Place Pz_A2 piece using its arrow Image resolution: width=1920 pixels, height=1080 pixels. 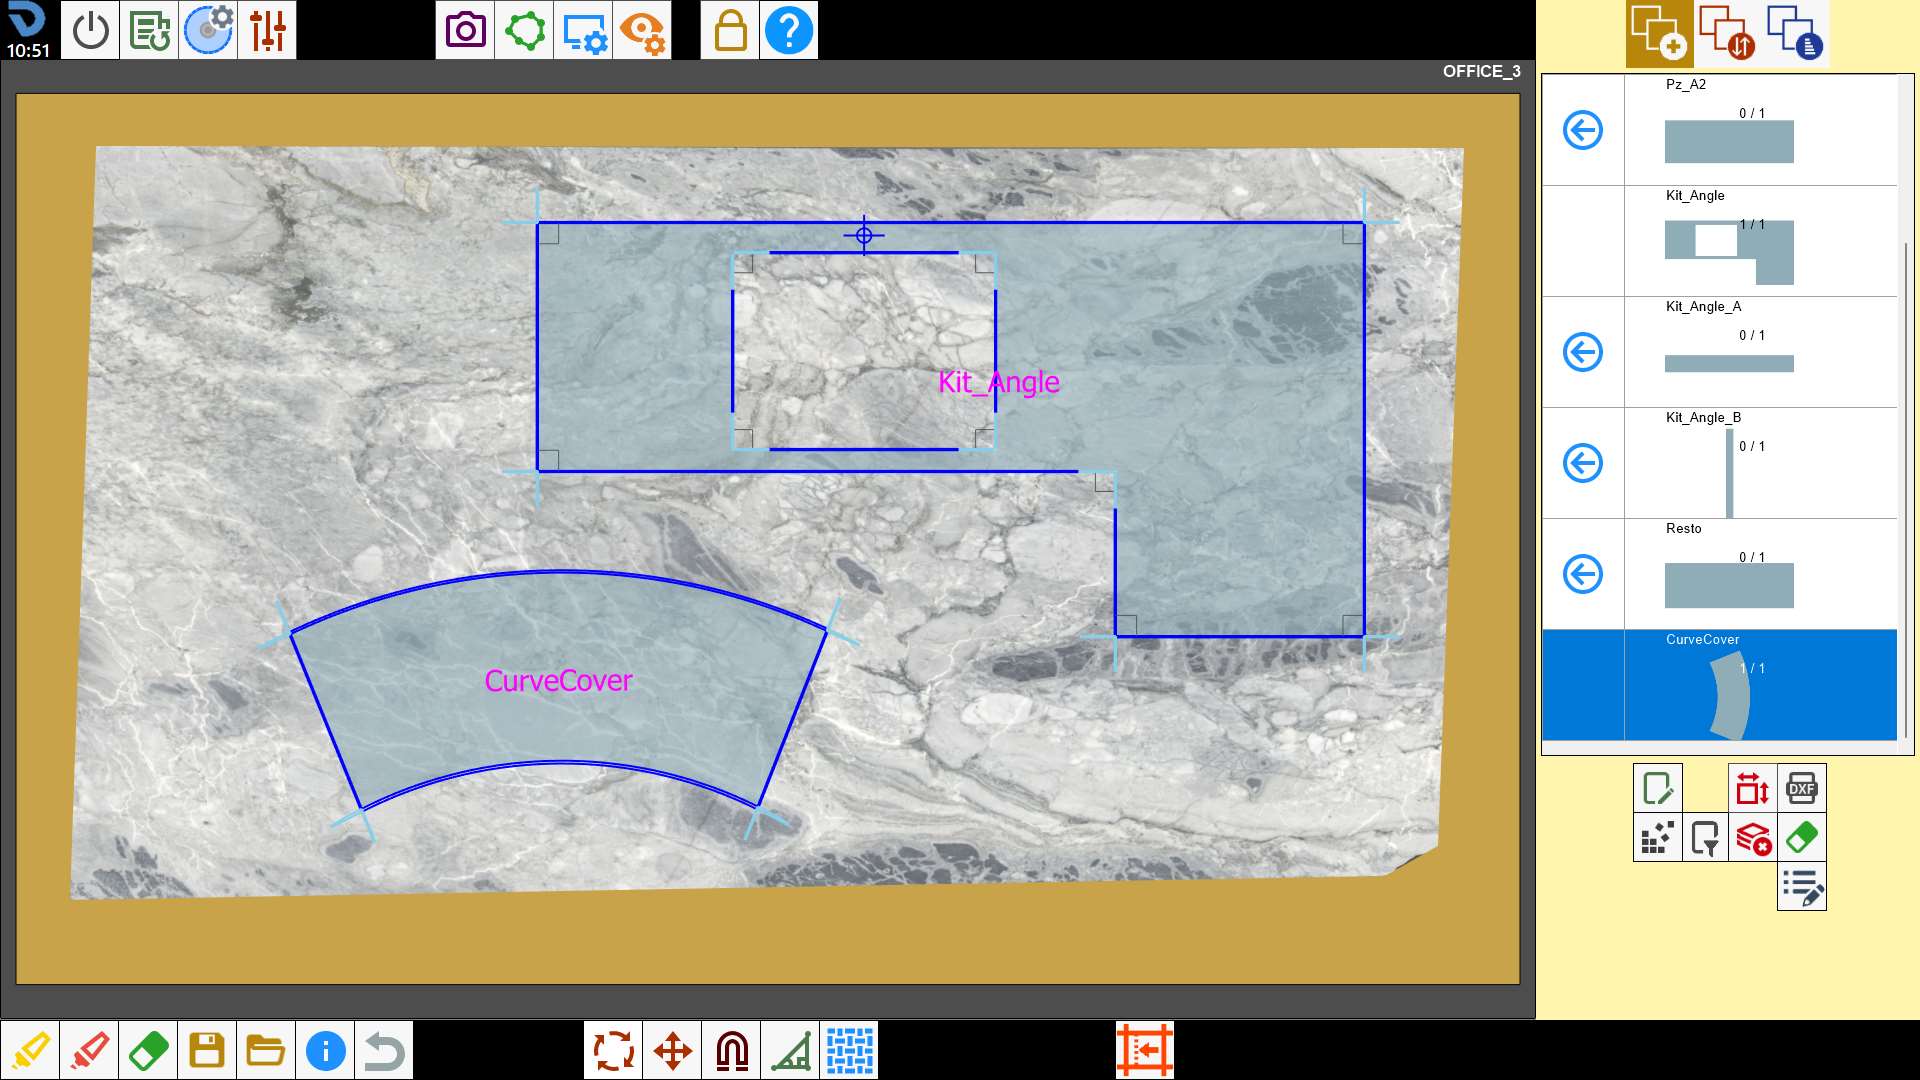coord(1583,130)
